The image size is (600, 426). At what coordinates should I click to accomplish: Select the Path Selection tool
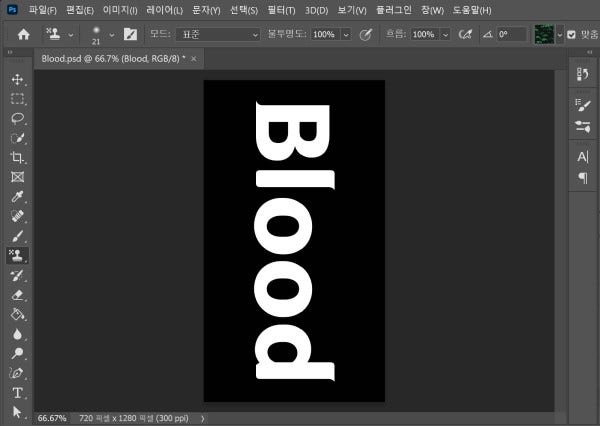click(17, 412)
